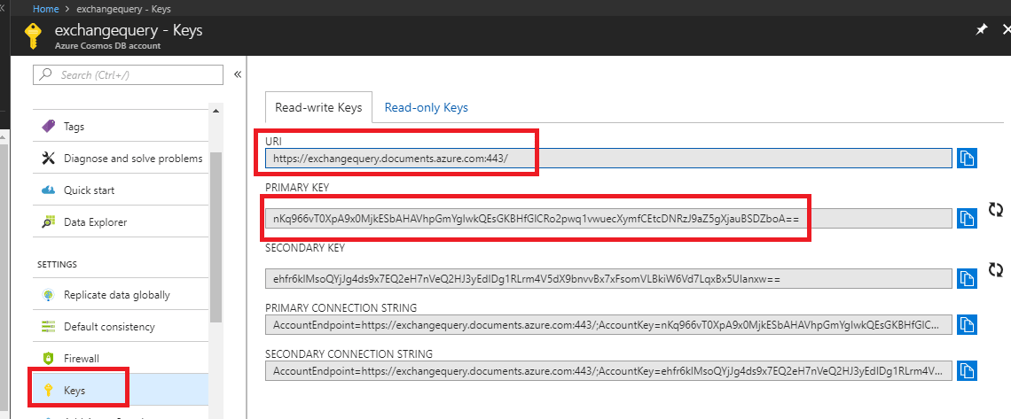Click the Azure Cosmos DB account subtitle
Image resolution: width=1011 pixels, height=419 pixels.
point(108,46)
